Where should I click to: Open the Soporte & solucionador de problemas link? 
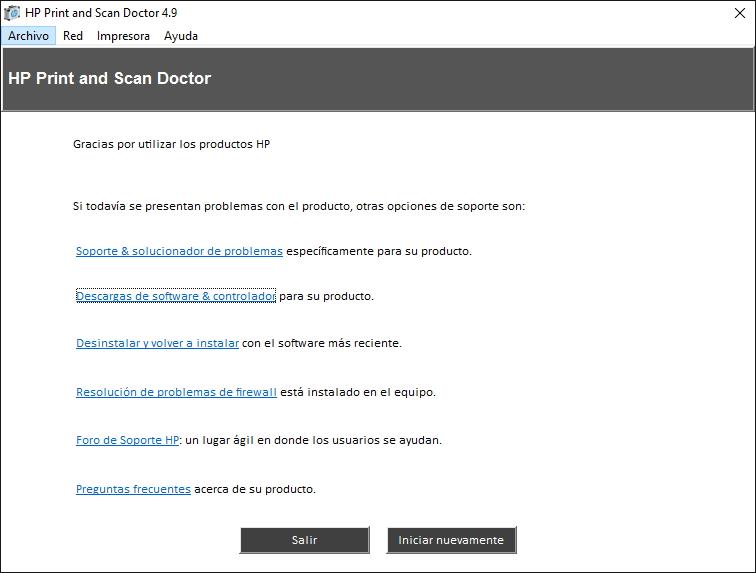pyautogui.click(x=179, y=251)
